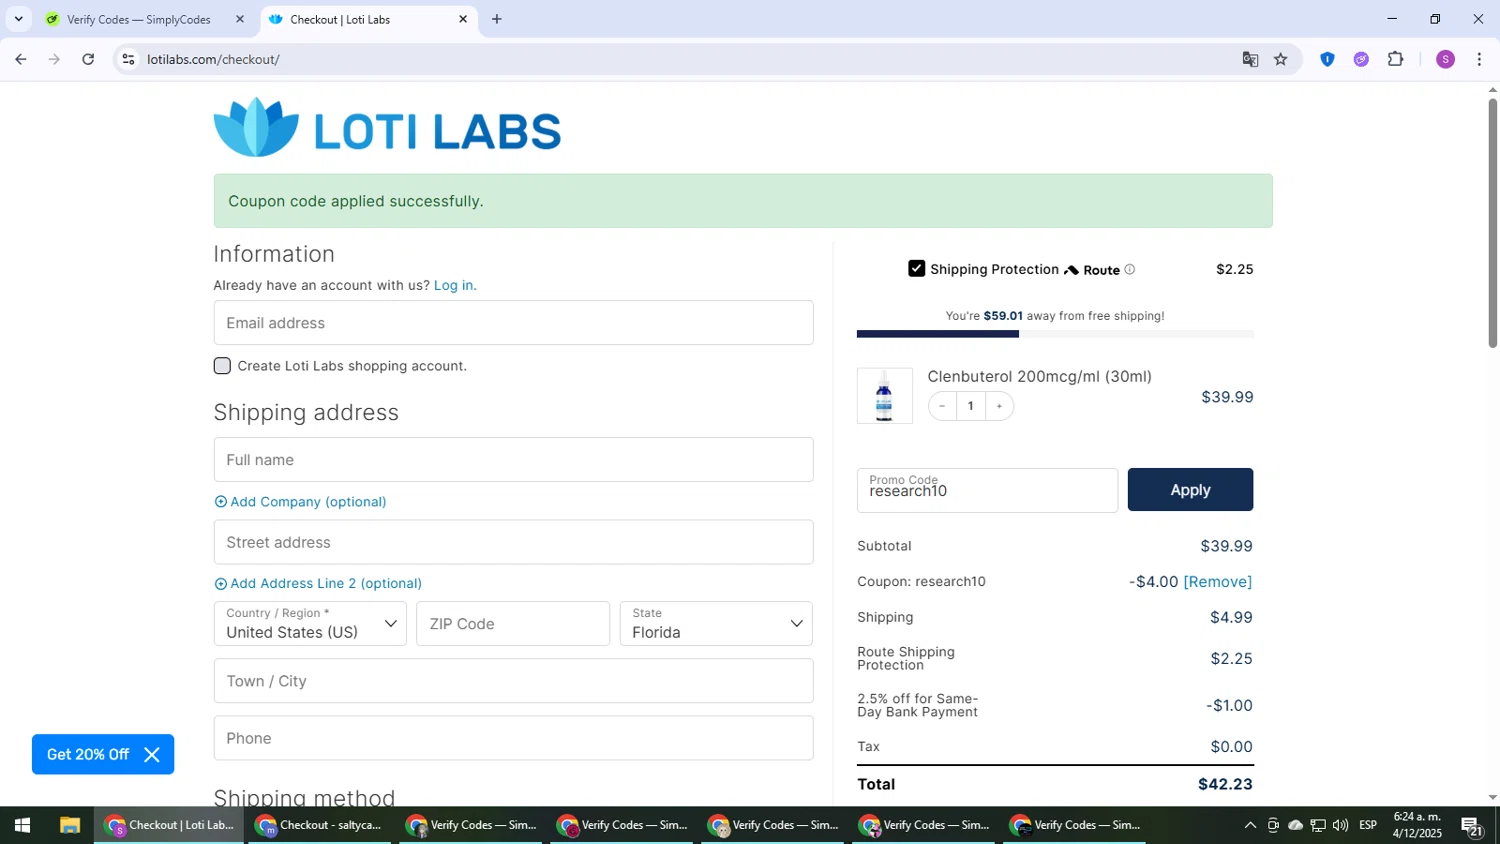
Task: Reload the checkout page
Action: point(88,59)
